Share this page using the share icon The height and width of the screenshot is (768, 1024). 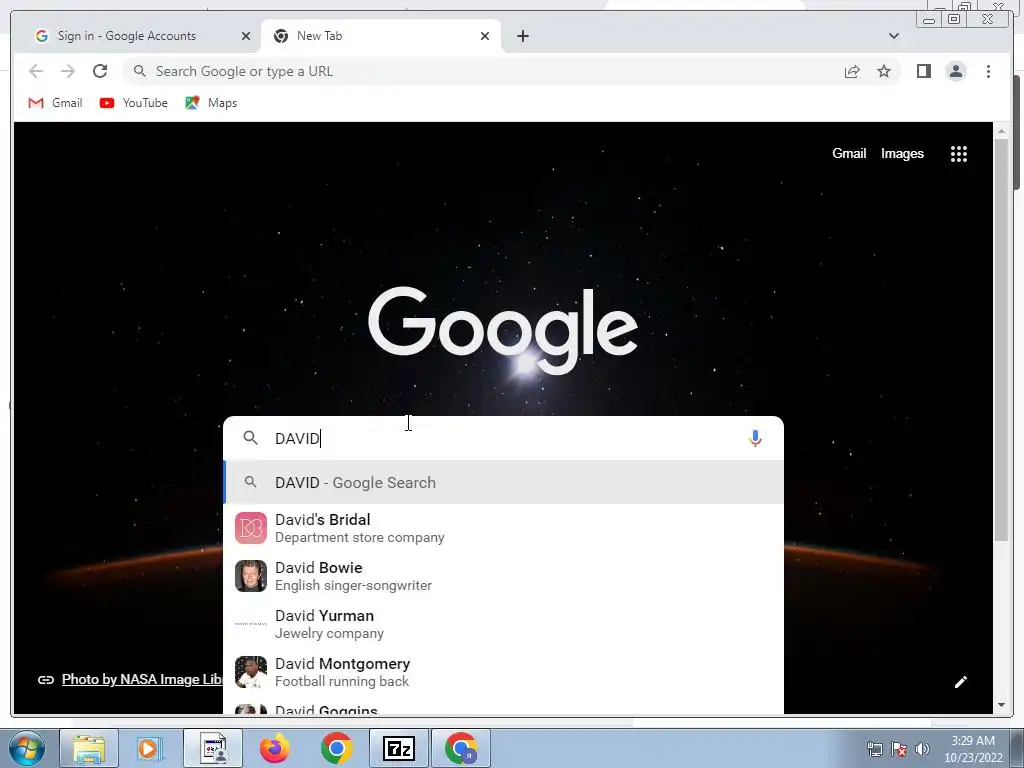pos(852,71)
